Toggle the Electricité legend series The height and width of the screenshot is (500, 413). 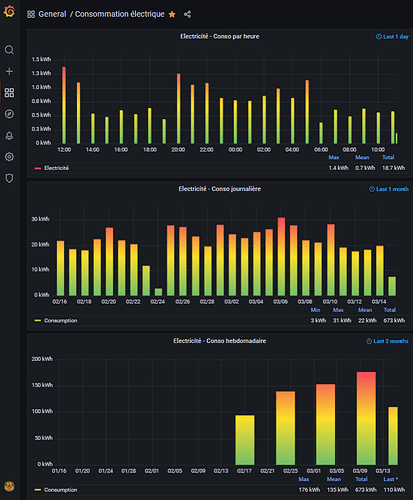pyautogui.click(x=56, y=168)
